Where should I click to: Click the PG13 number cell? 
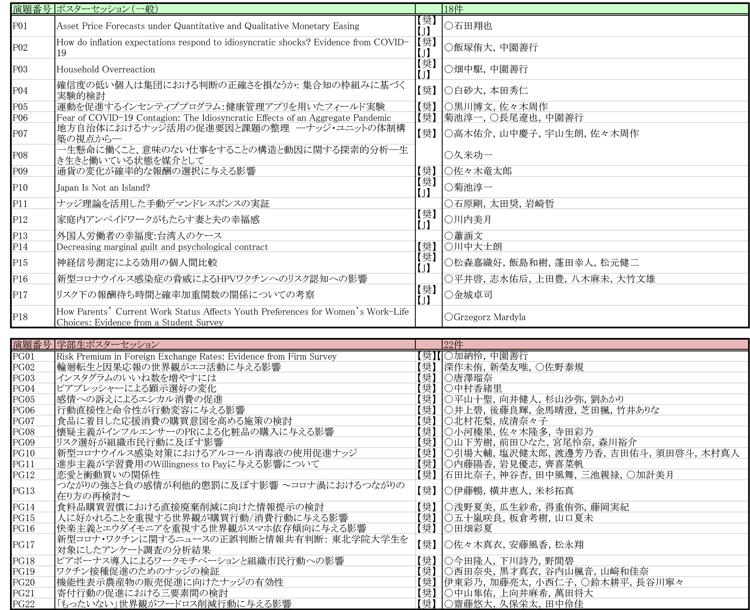(x=33, y=491)
